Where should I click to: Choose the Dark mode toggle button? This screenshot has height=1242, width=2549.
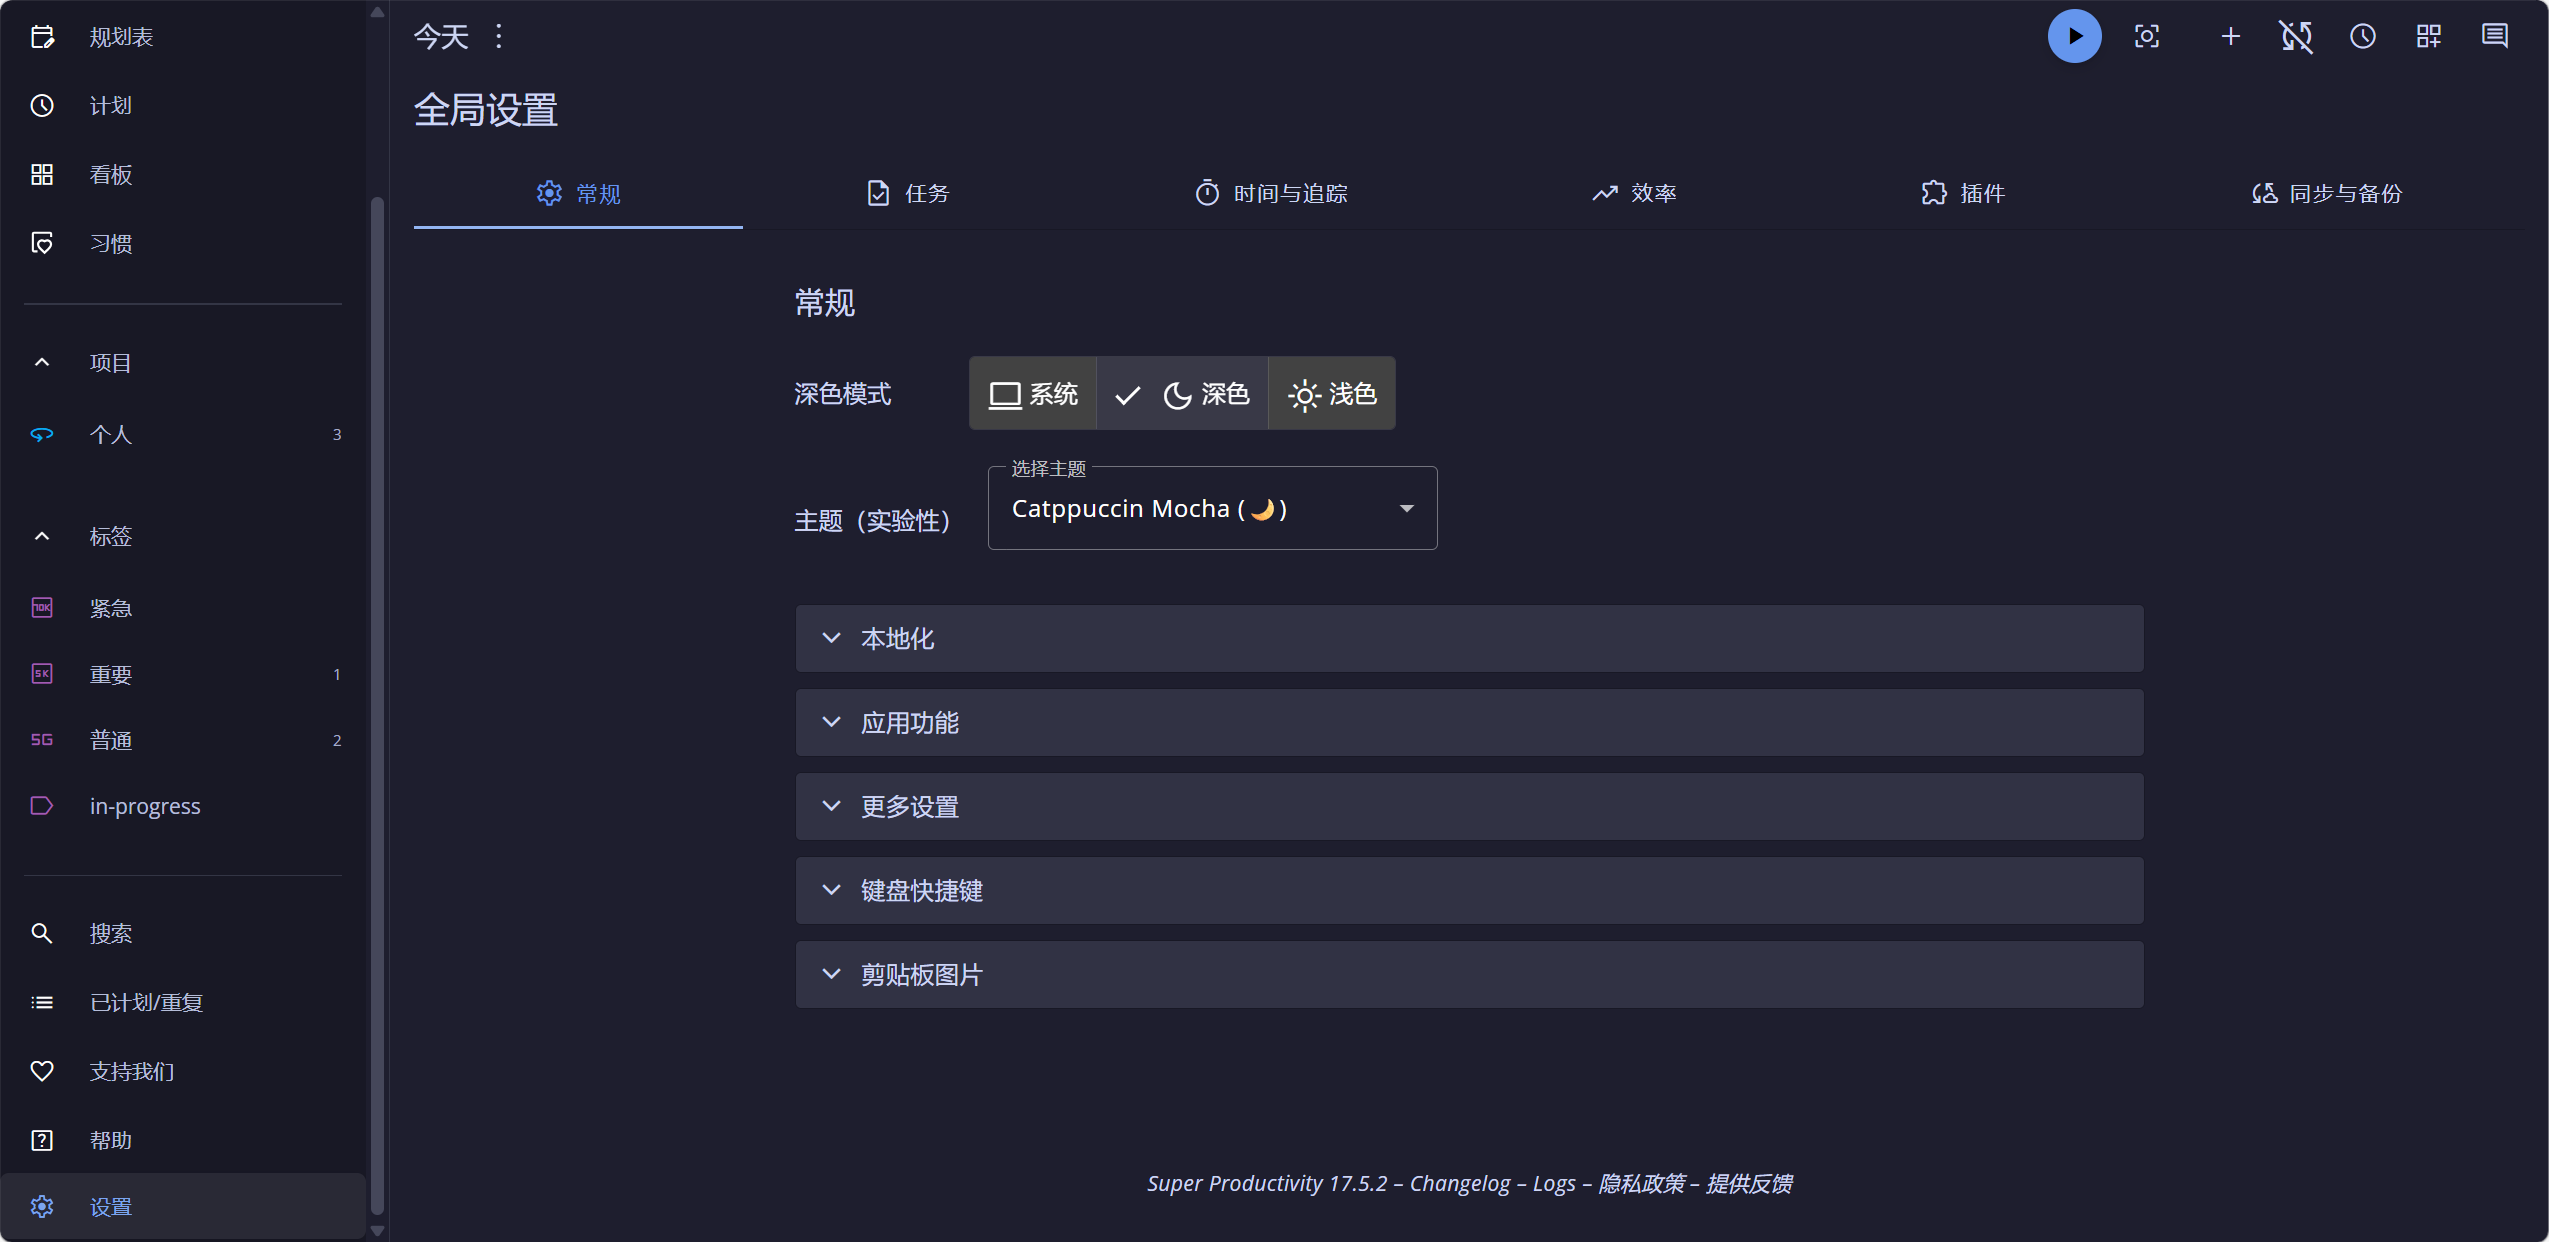pyautogui.click(x=1183, y=394)
